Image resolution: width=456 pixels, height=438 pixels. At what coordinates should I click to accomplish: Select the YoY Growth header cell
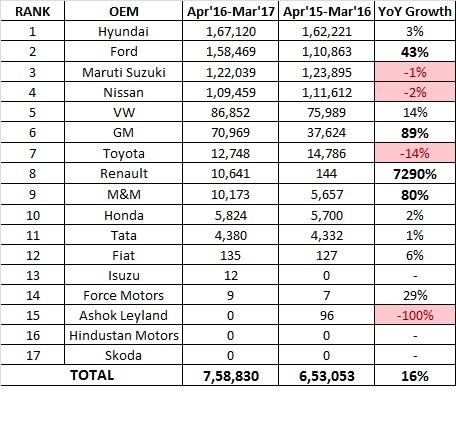pos(415,11)
